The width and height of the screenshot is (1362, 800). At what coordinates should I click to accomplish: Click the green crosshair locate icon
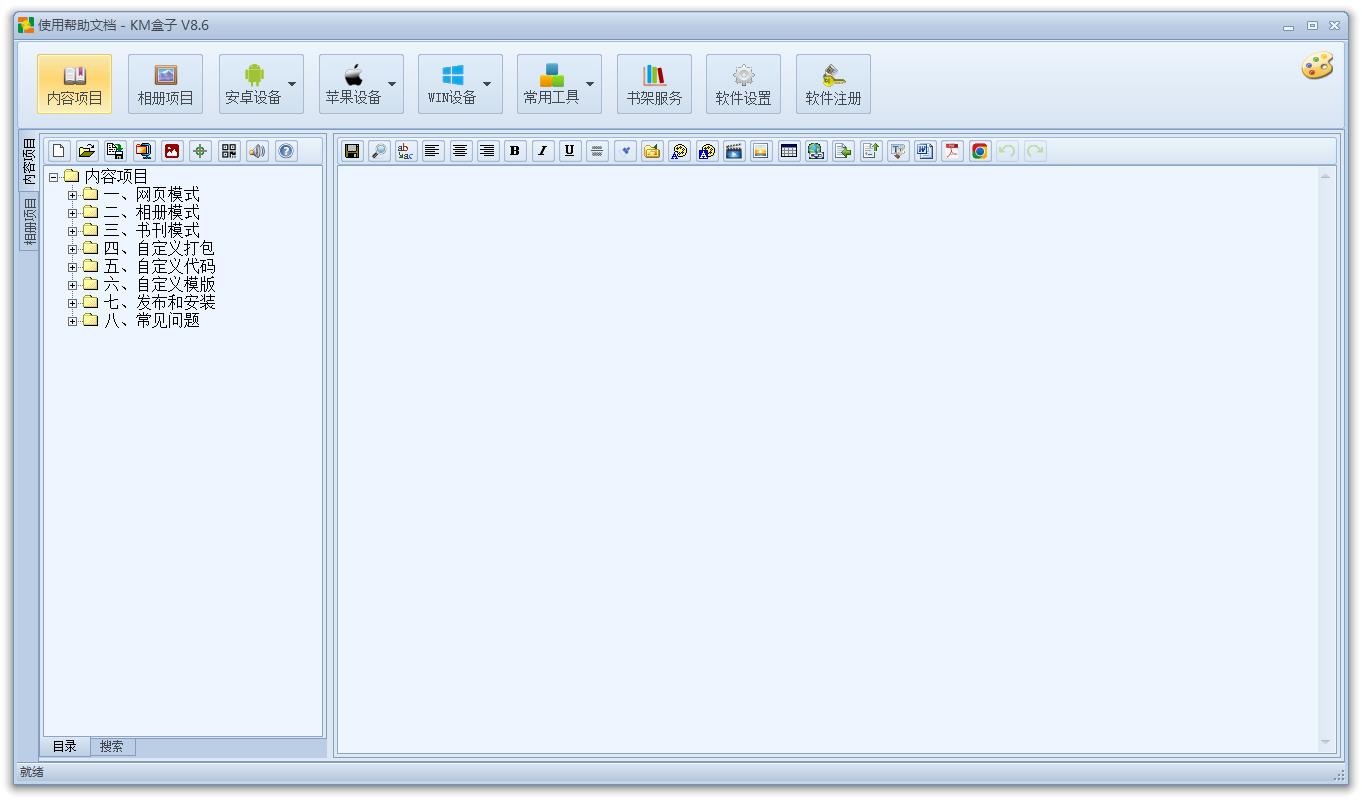tap(200, 151)
